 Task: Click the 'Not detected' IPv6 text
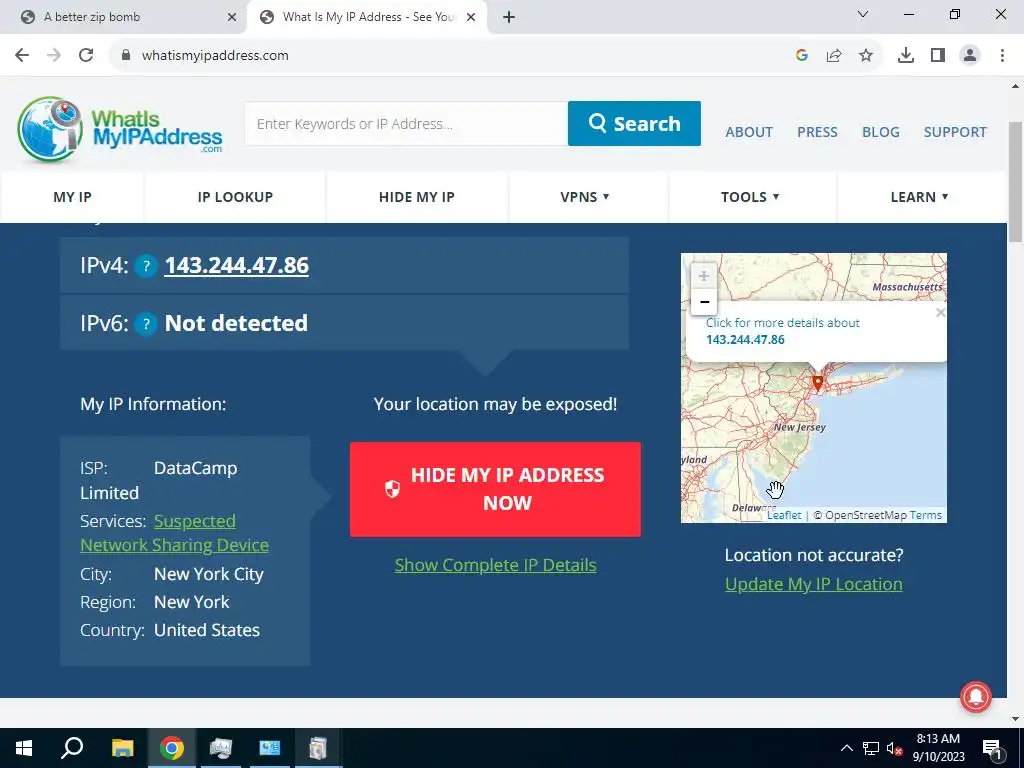[x=236, y=324]
